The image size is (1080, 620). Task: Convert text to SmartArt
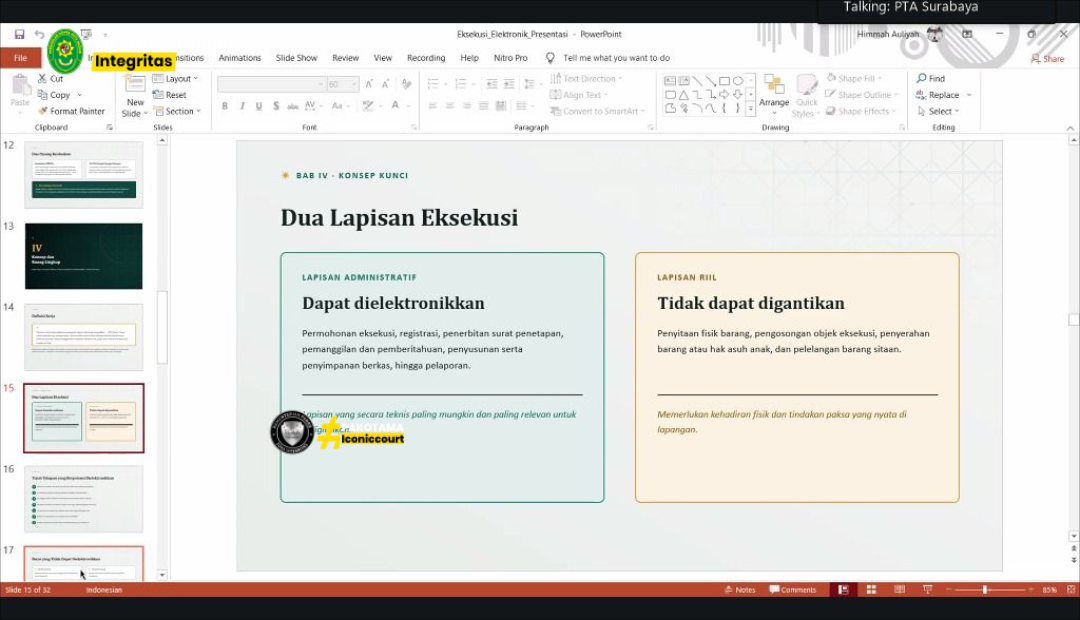[x=598, y=111]
